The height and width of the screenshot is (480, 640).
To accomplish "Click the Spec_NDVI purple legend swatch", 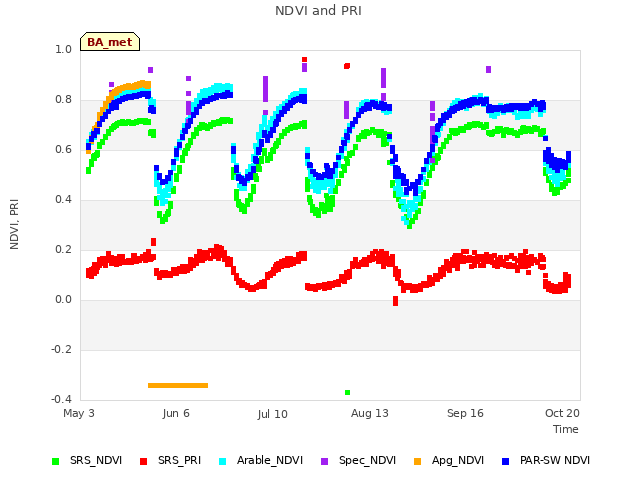I will pos(324,461).
